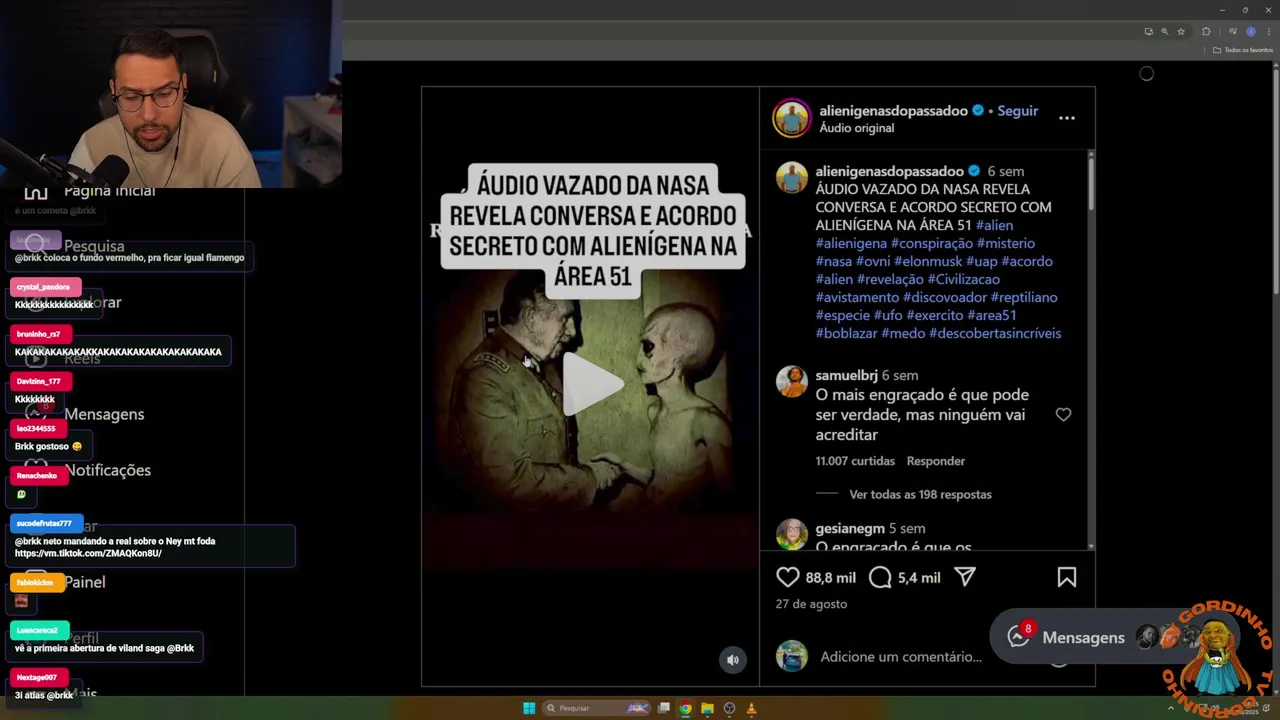Open the #elonmusk hashtag
Screen dimensions: 1280x720
[933, 261]
